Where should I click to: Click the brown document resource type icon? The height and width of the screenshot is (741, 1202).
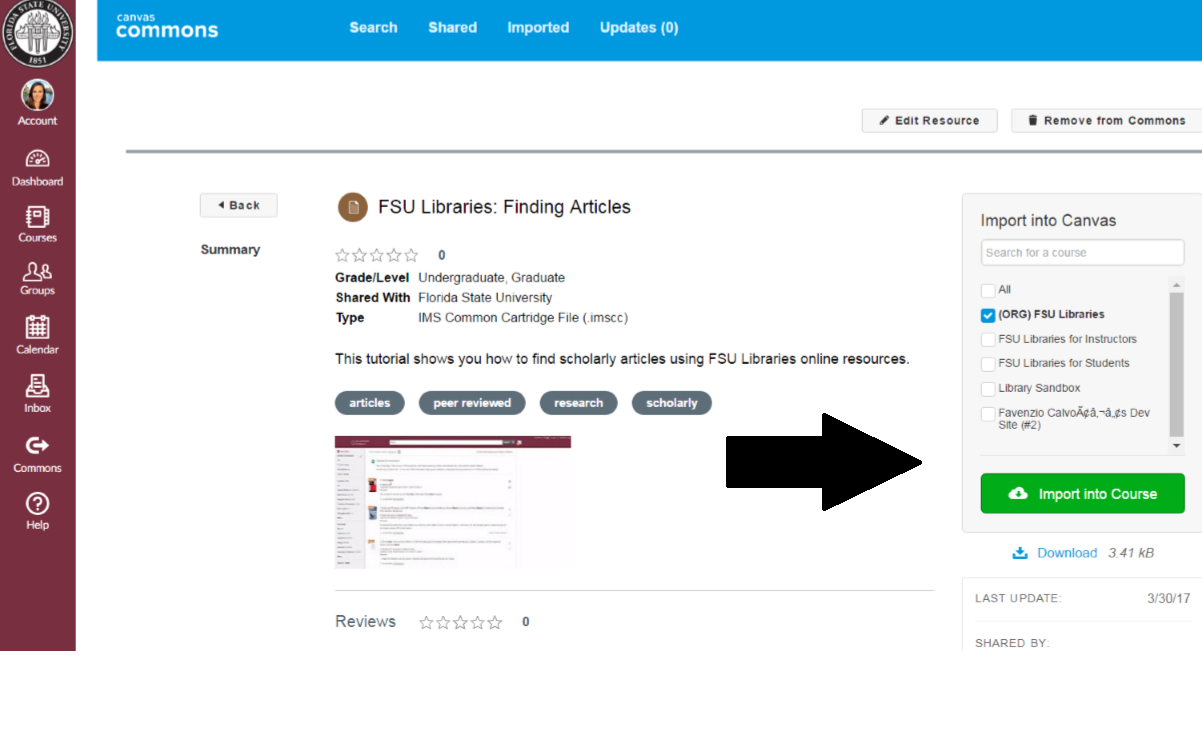click(353, 207)
